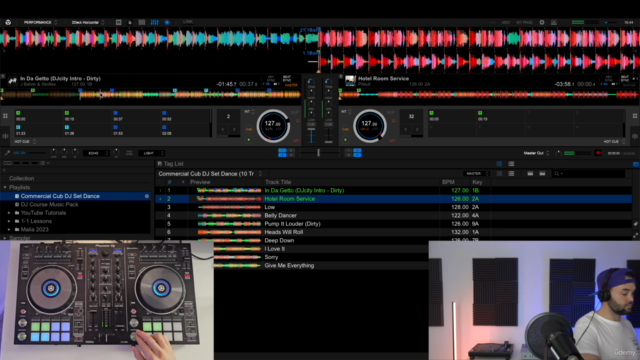Click deck 2 play button
This screenshot has height=360, width=640.
click(346, 140)
